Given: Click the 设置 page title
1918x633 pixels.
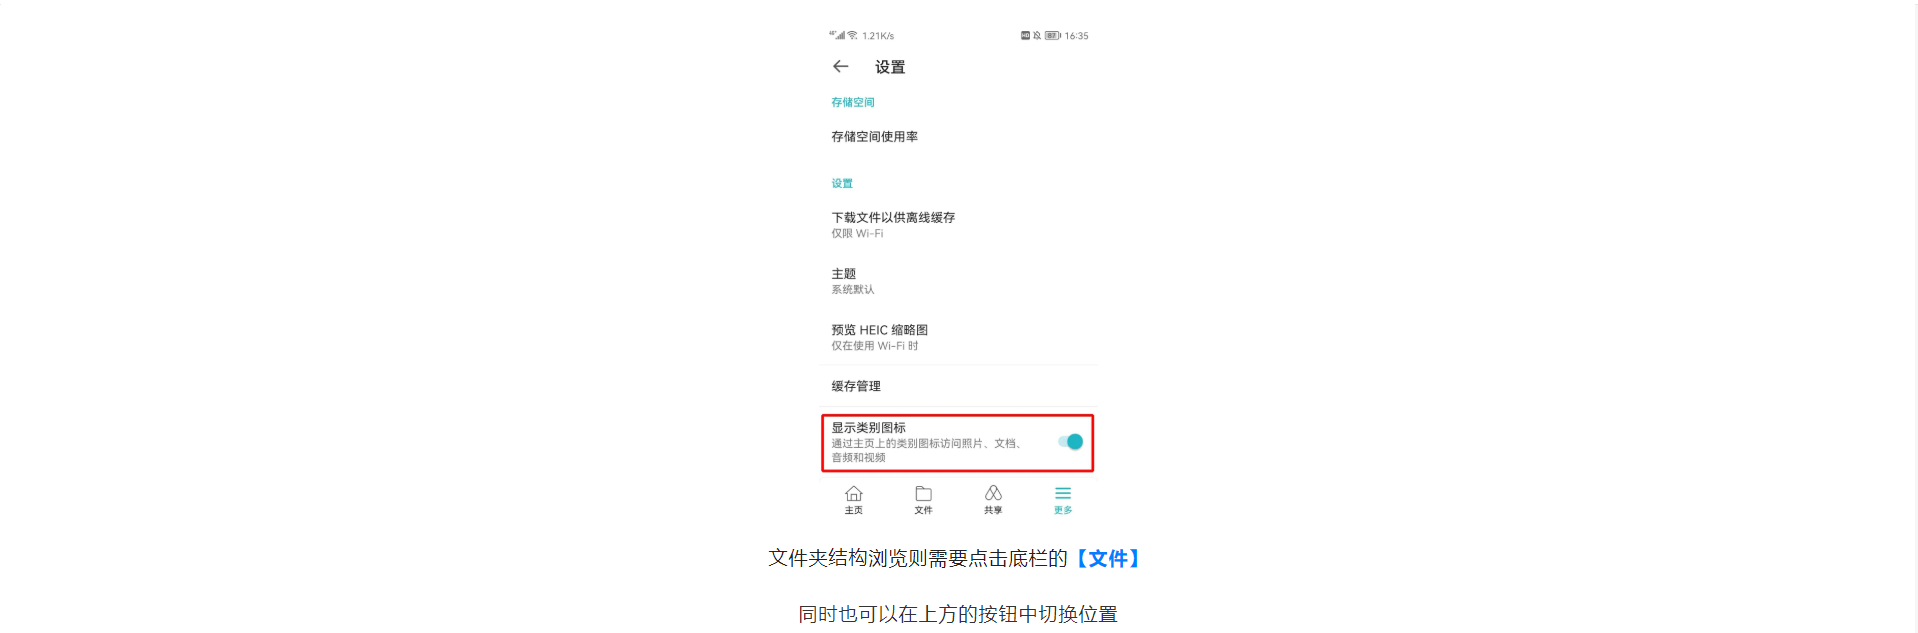Looking at the screenshot, I should point(890,67).
